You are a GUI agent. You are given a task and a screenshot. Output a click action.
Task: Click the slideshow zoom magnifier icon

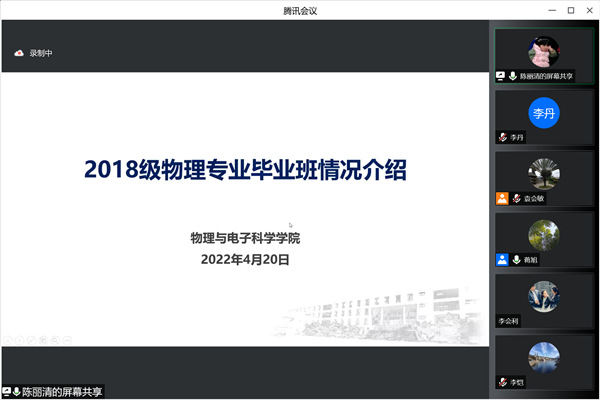pyautogui.click(x=53, y=340)
